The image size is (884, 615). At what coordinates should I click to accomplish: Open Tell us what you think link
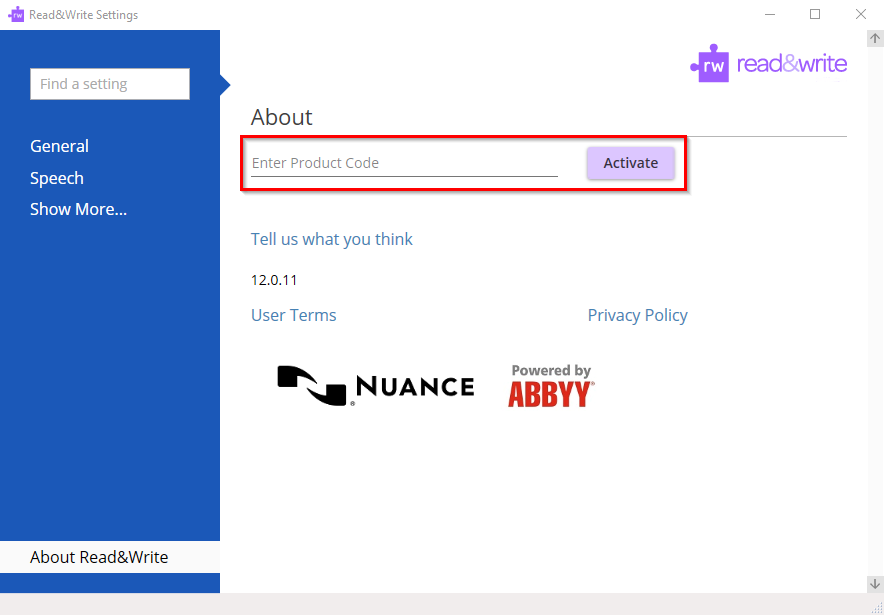point(332,239)
